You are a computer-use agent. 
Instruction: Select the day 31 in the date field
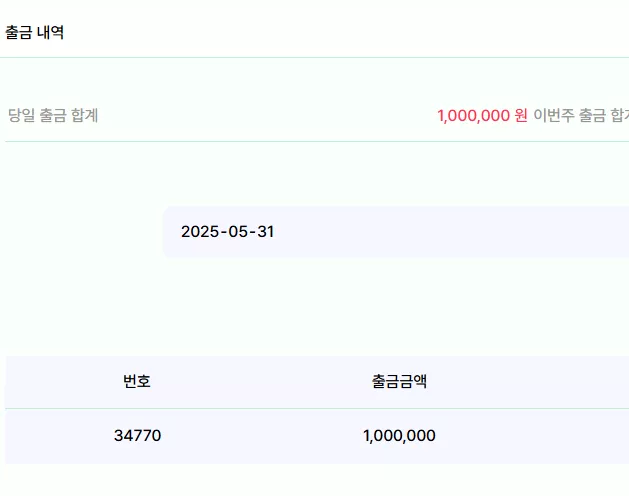click(266, 232)
